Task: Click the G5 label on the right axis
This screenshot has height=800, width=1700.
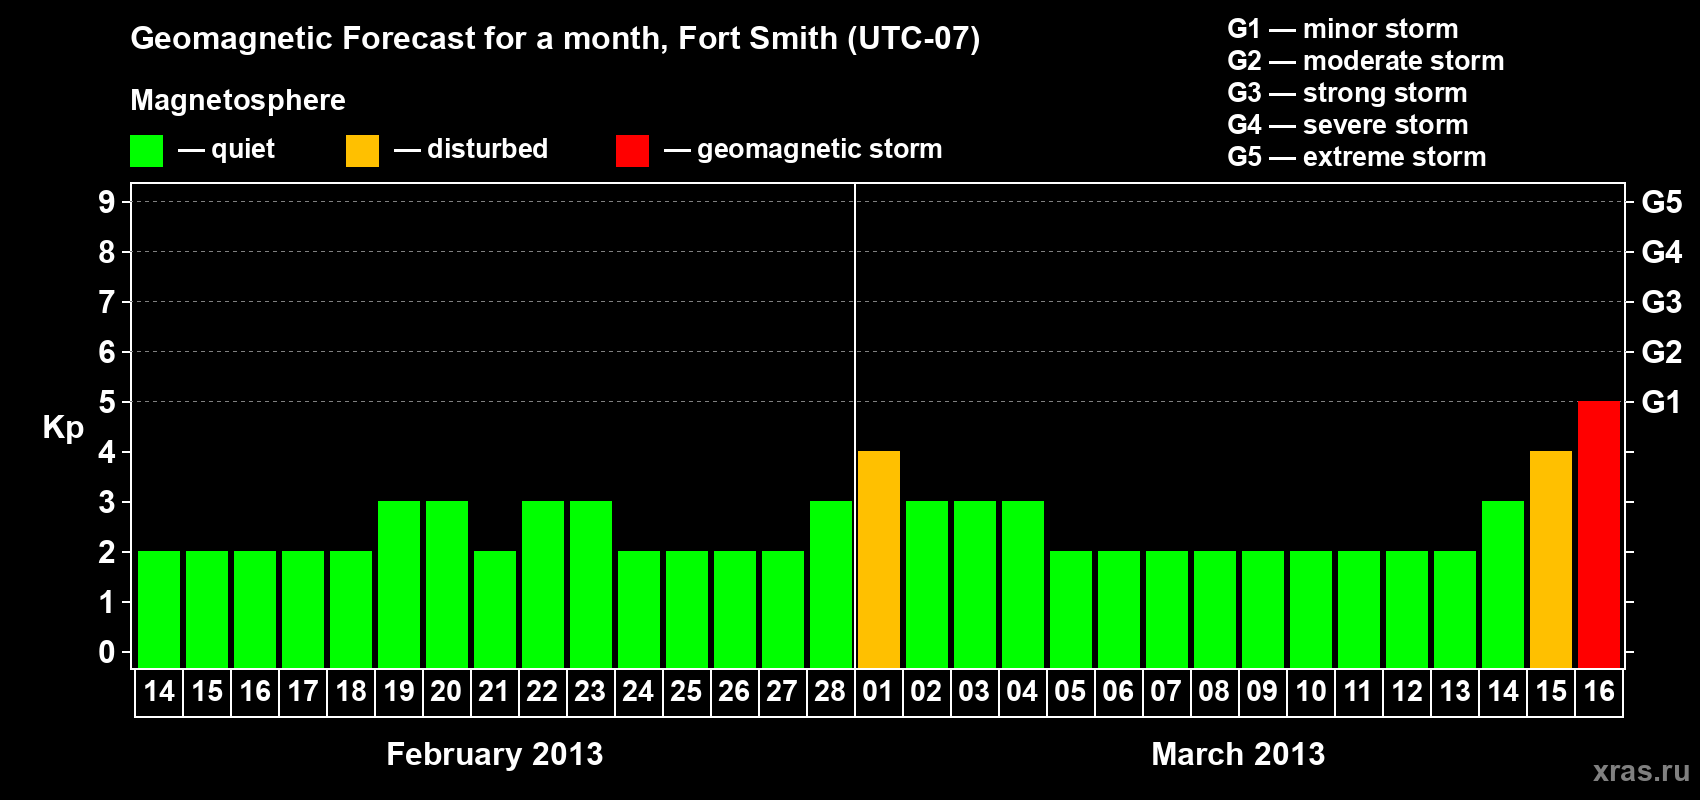Action: 1662,202
